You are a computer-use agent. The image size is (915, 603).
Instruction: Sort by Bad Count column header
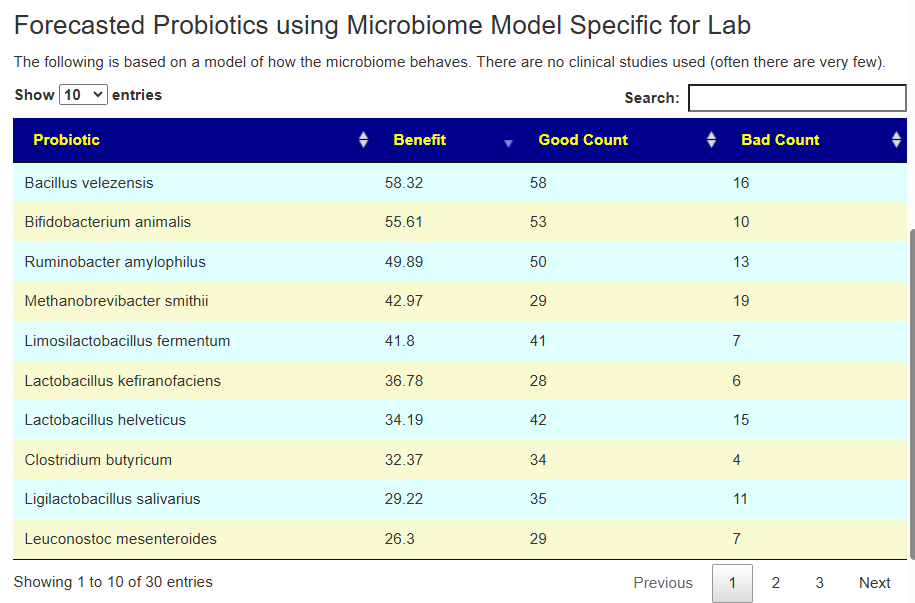(x=780, y=140)
